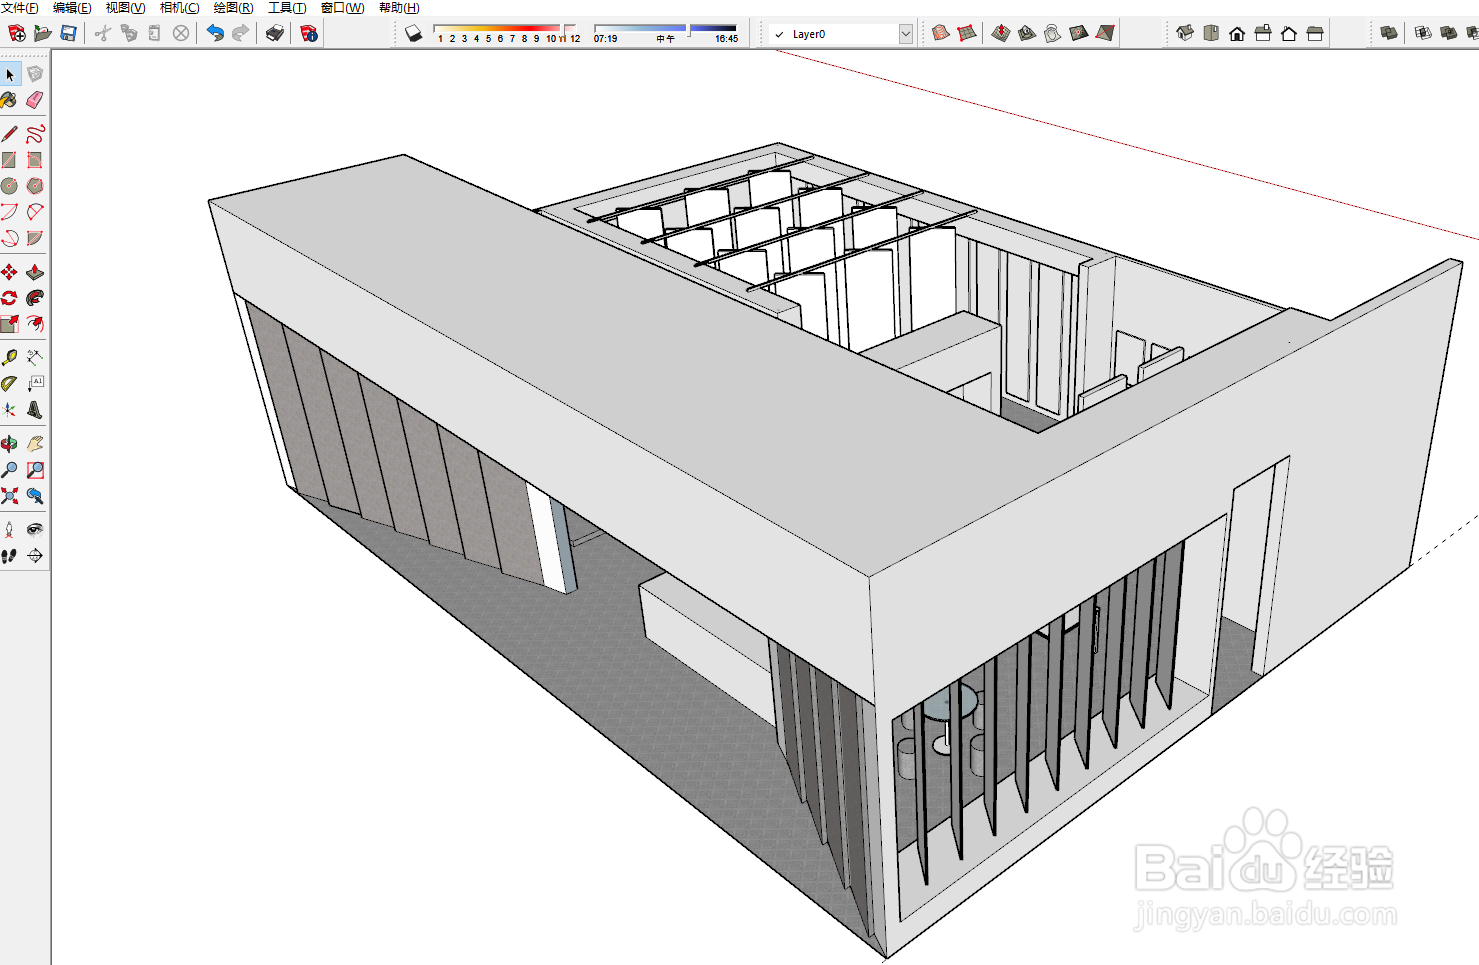Image resolution: width=1479 pixels, height=965 pixels.
Task: Open the 文件(F) menu
Action: pos(20,7)
